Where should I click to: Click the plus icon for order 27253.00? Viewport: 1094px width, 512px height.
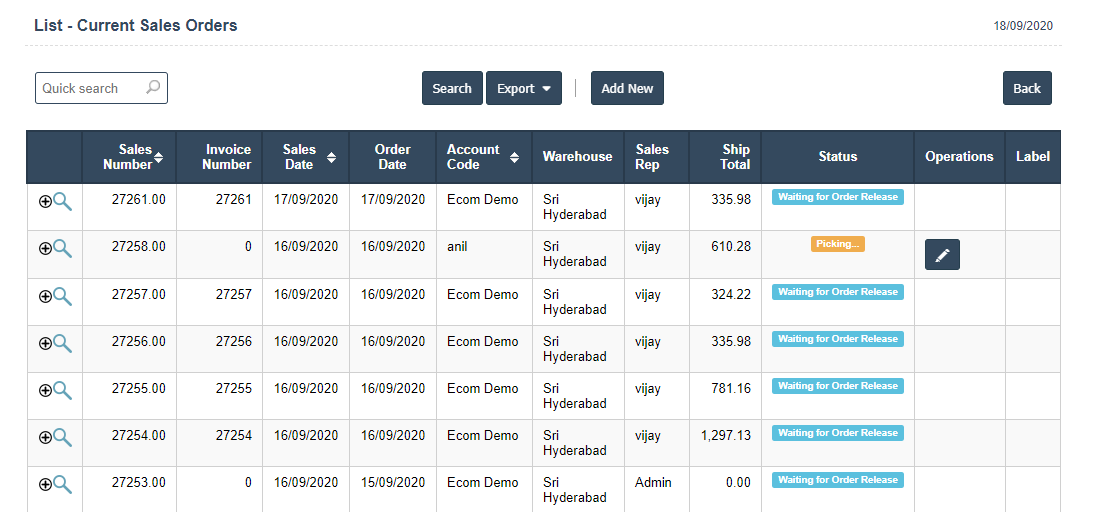pos(45,484)
